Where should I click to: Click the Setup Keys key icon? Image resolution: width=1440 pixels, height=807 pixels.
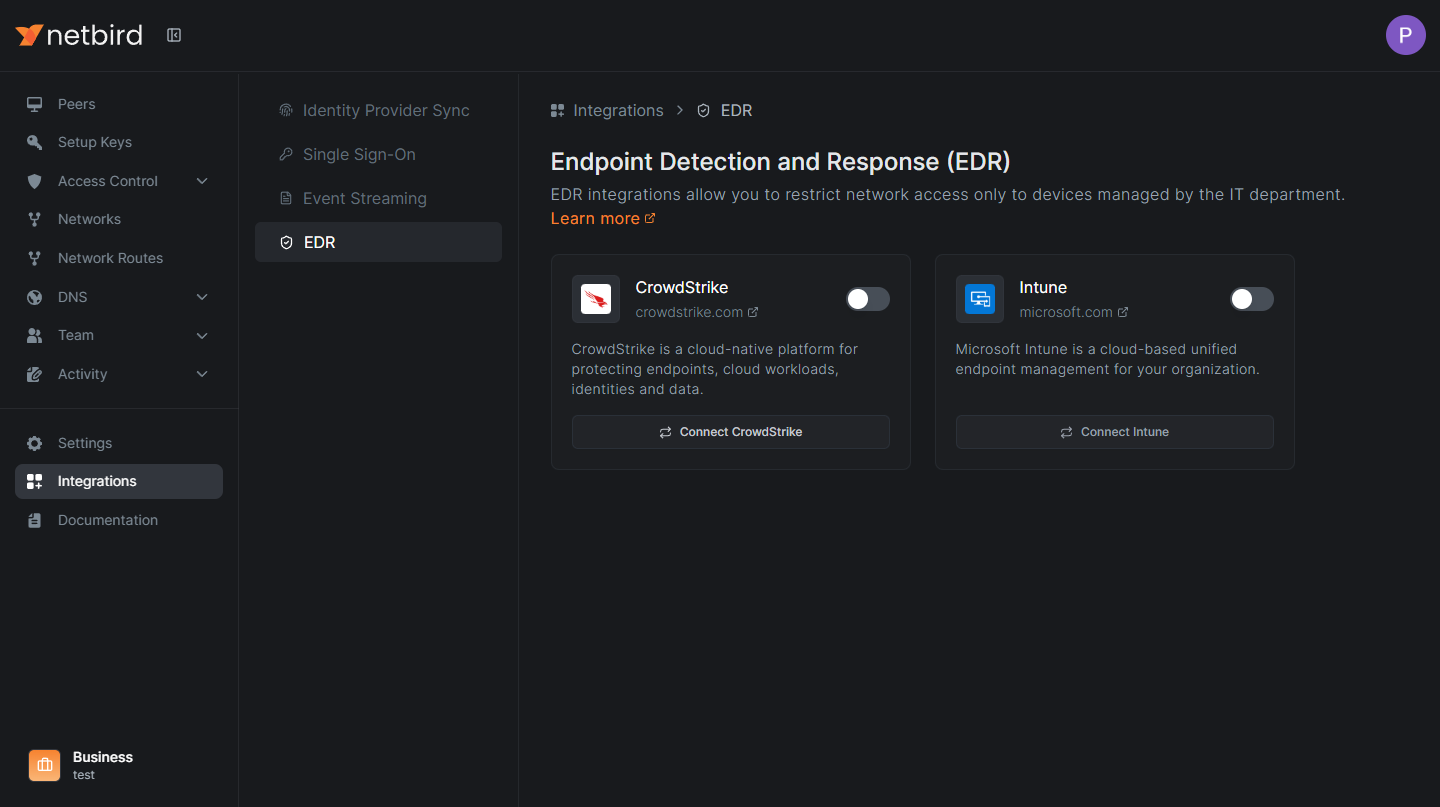35,142
